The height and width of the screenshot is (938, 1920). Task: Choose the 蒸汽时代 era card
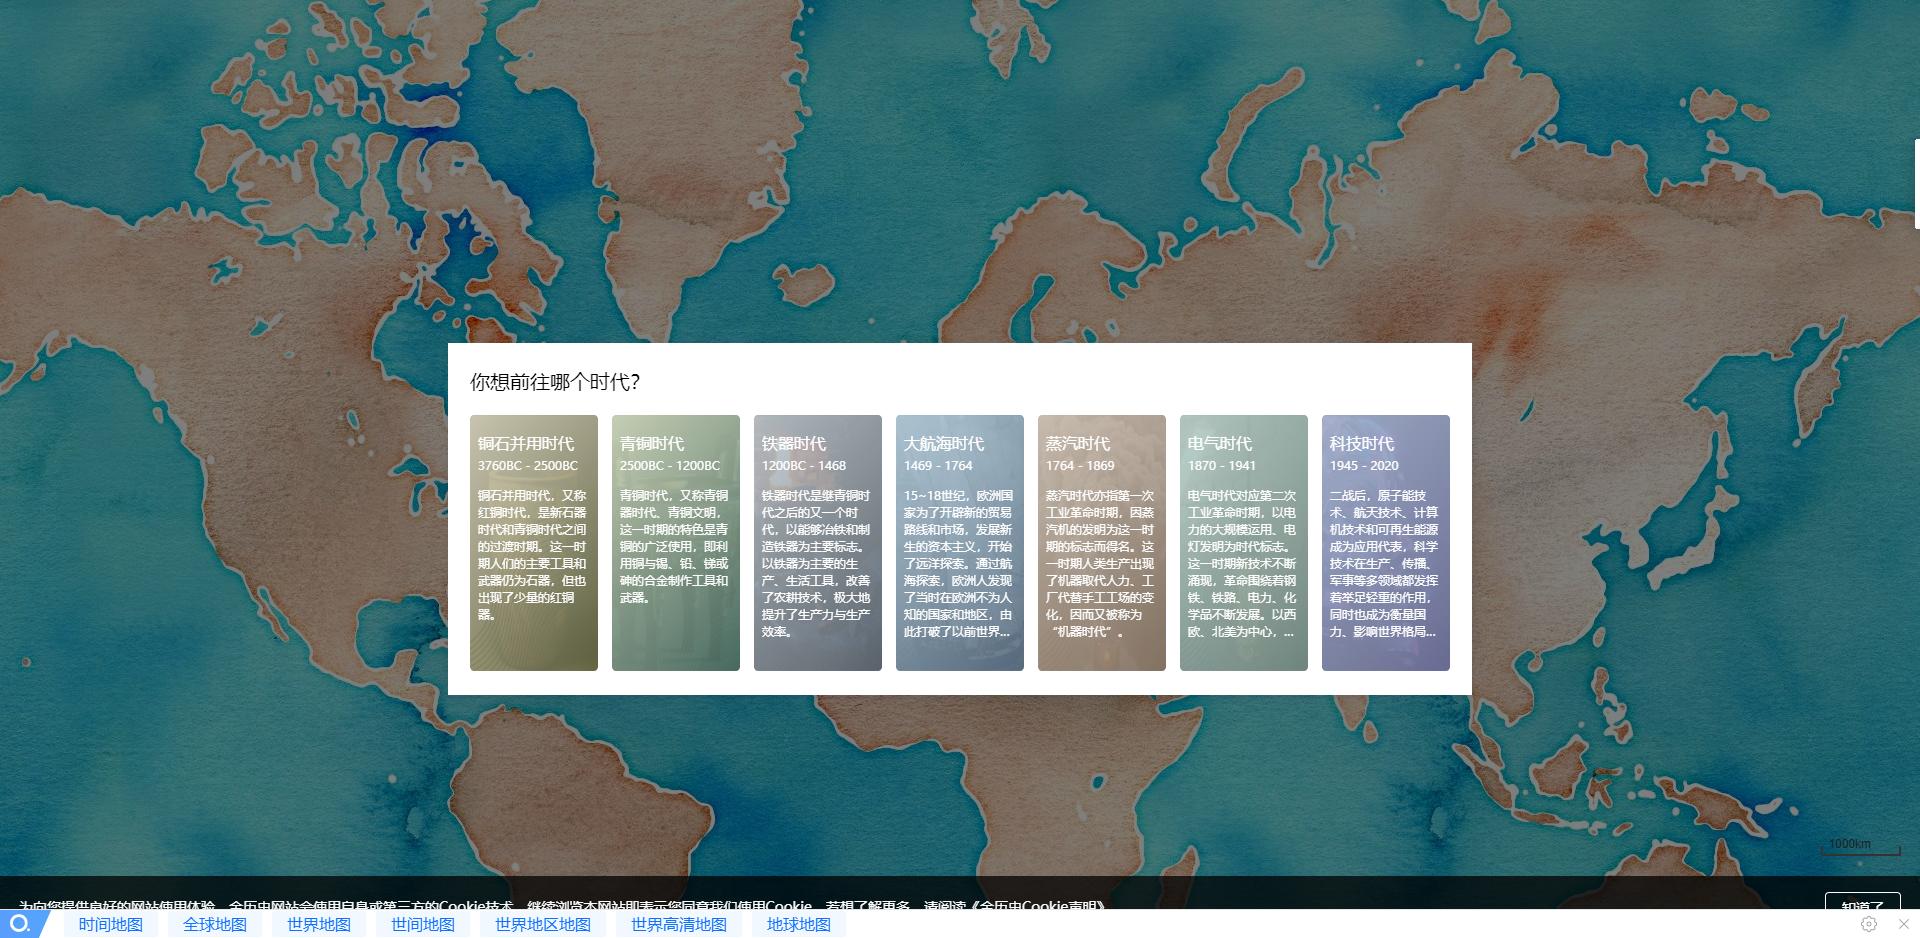click(1102, 543)
